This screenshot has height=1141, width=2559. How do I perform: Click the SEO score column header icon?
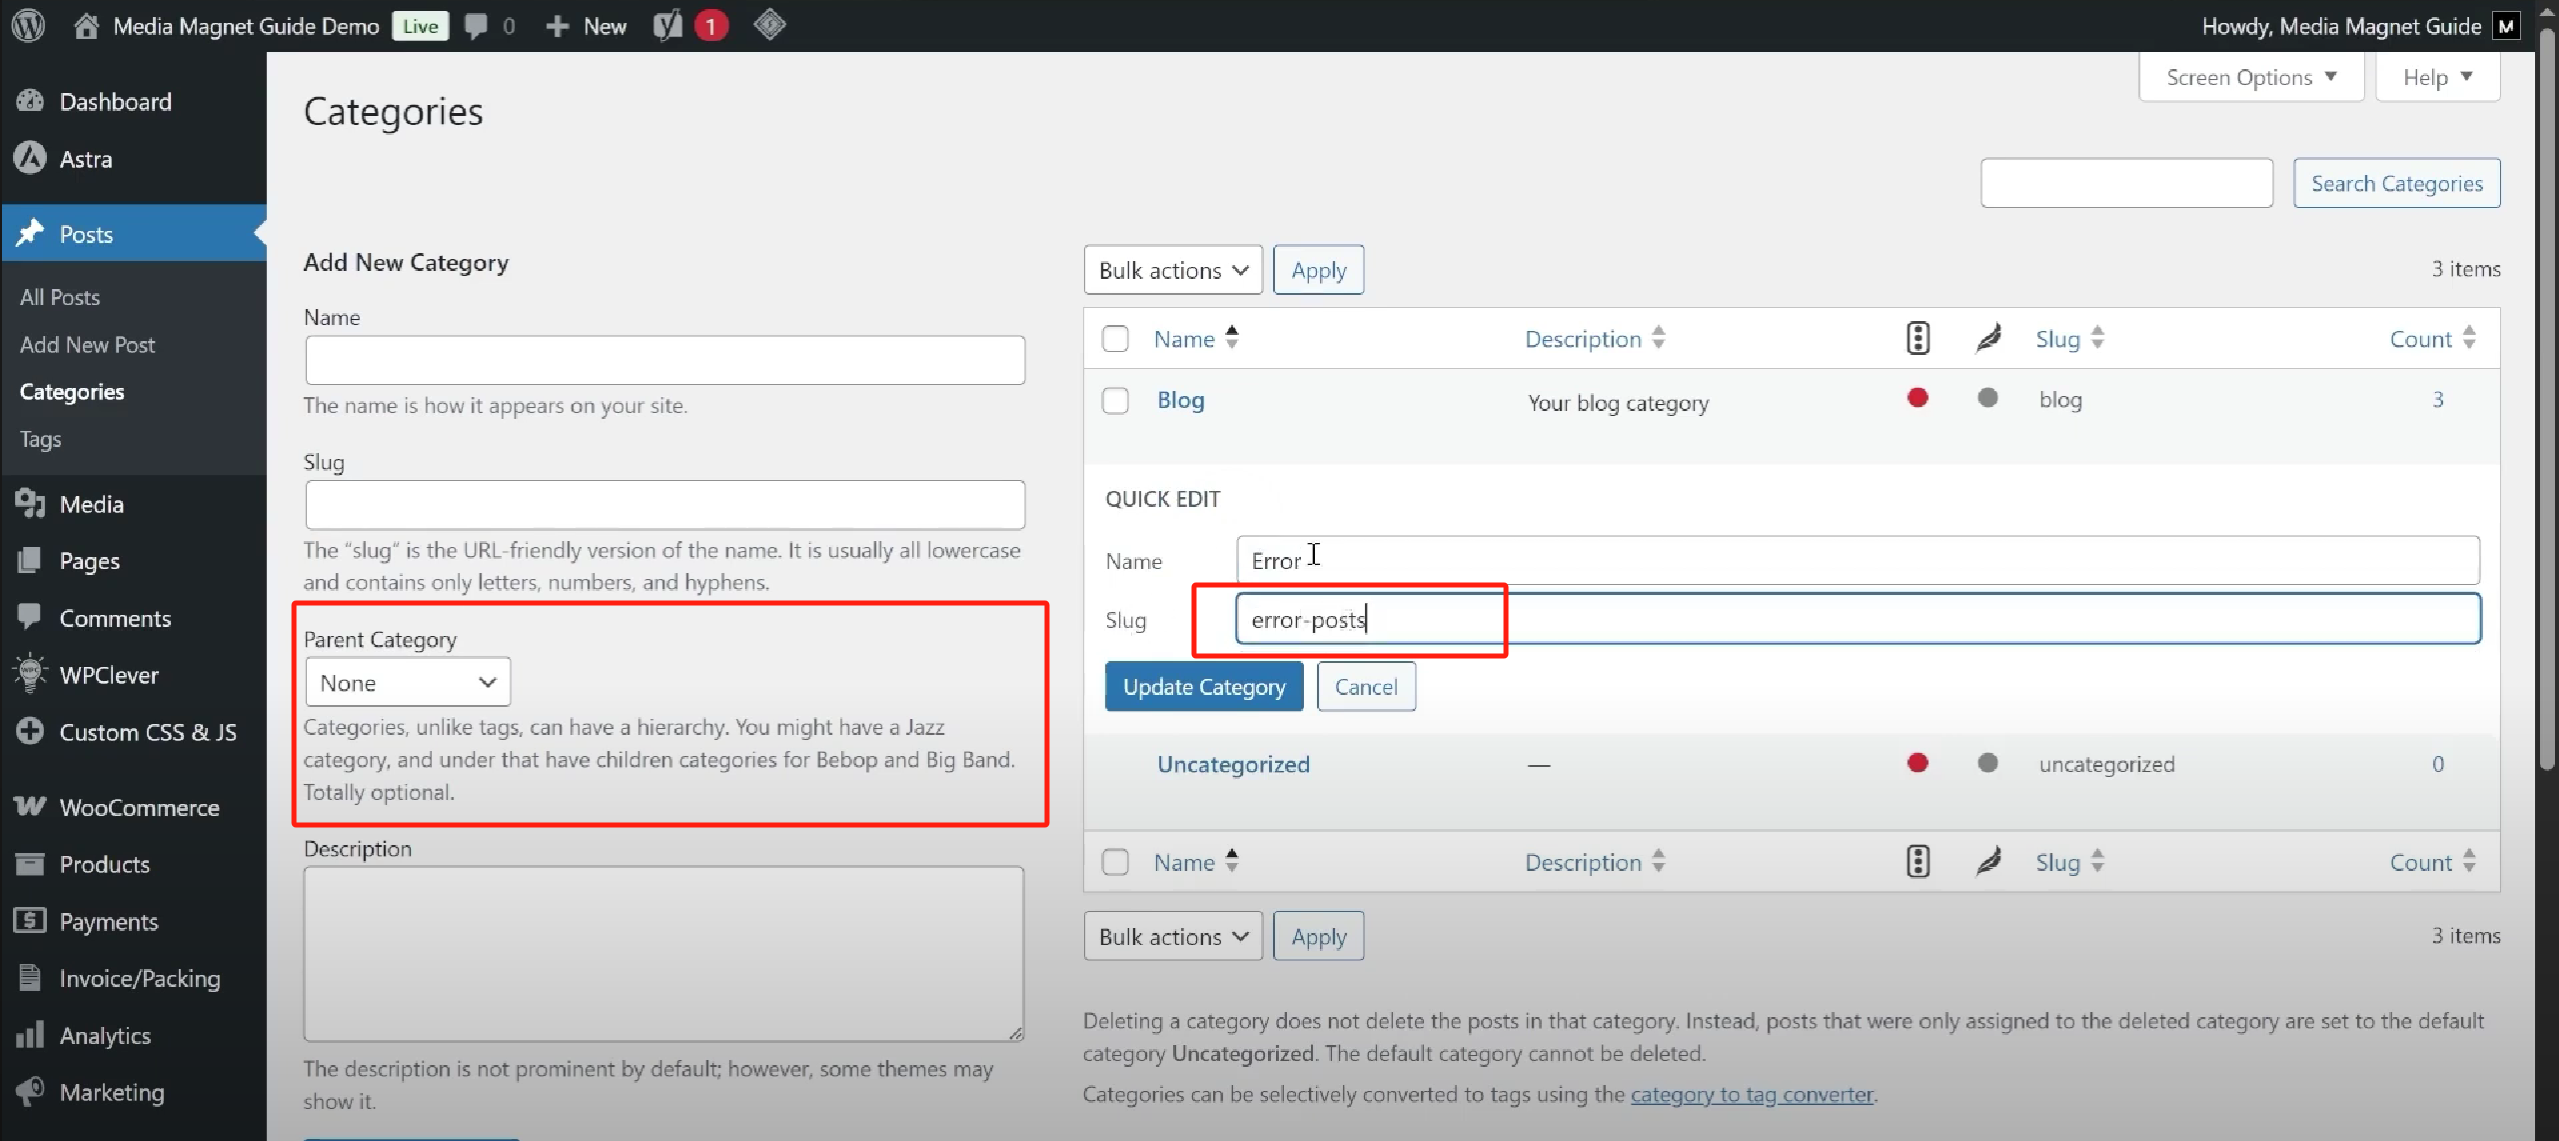[x=1917, y=338]
